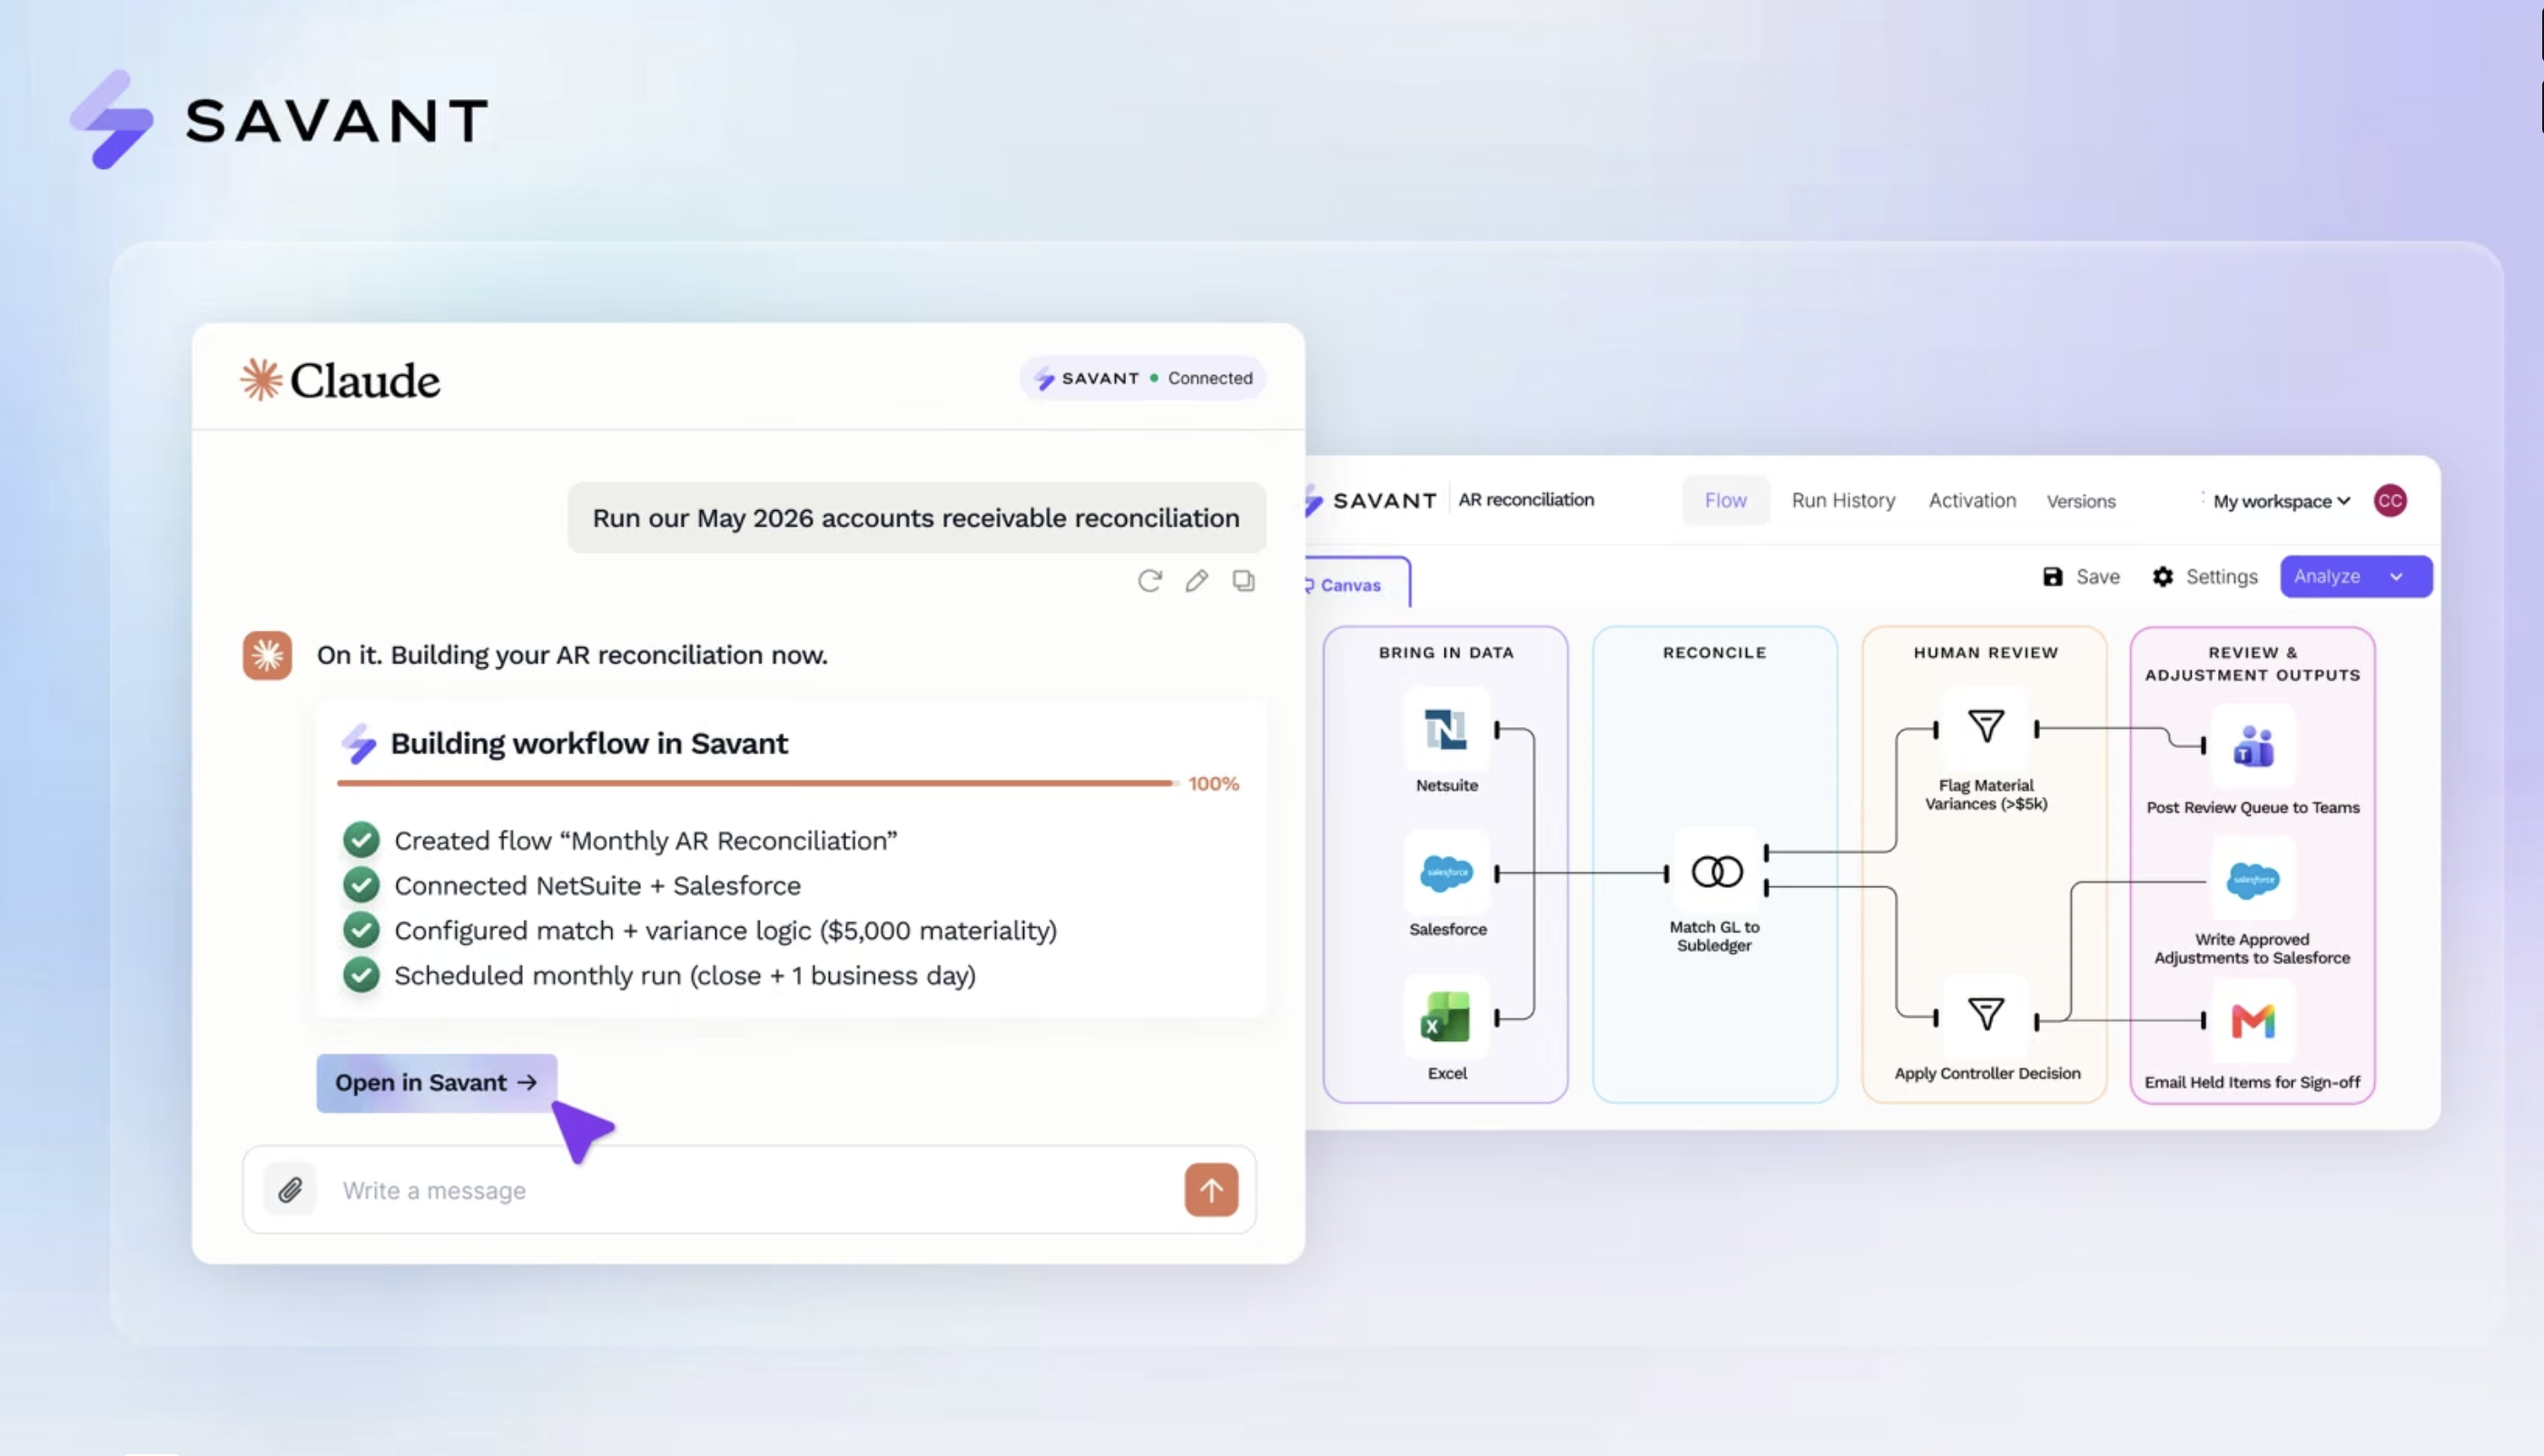Select the Email Held Items Gmail node

(x=2253, y=1021)
